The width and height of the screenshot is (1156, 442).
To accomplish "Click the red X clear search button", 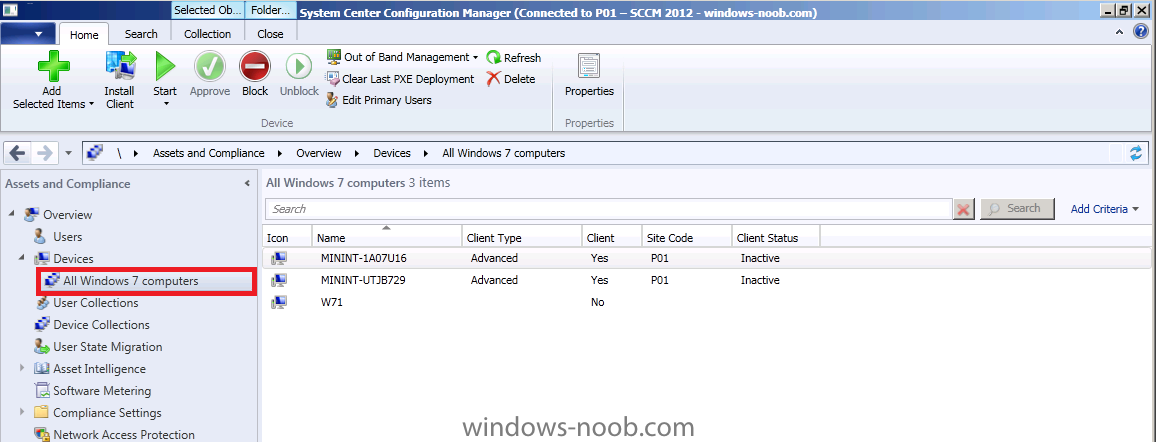I will tap(963, 209).
